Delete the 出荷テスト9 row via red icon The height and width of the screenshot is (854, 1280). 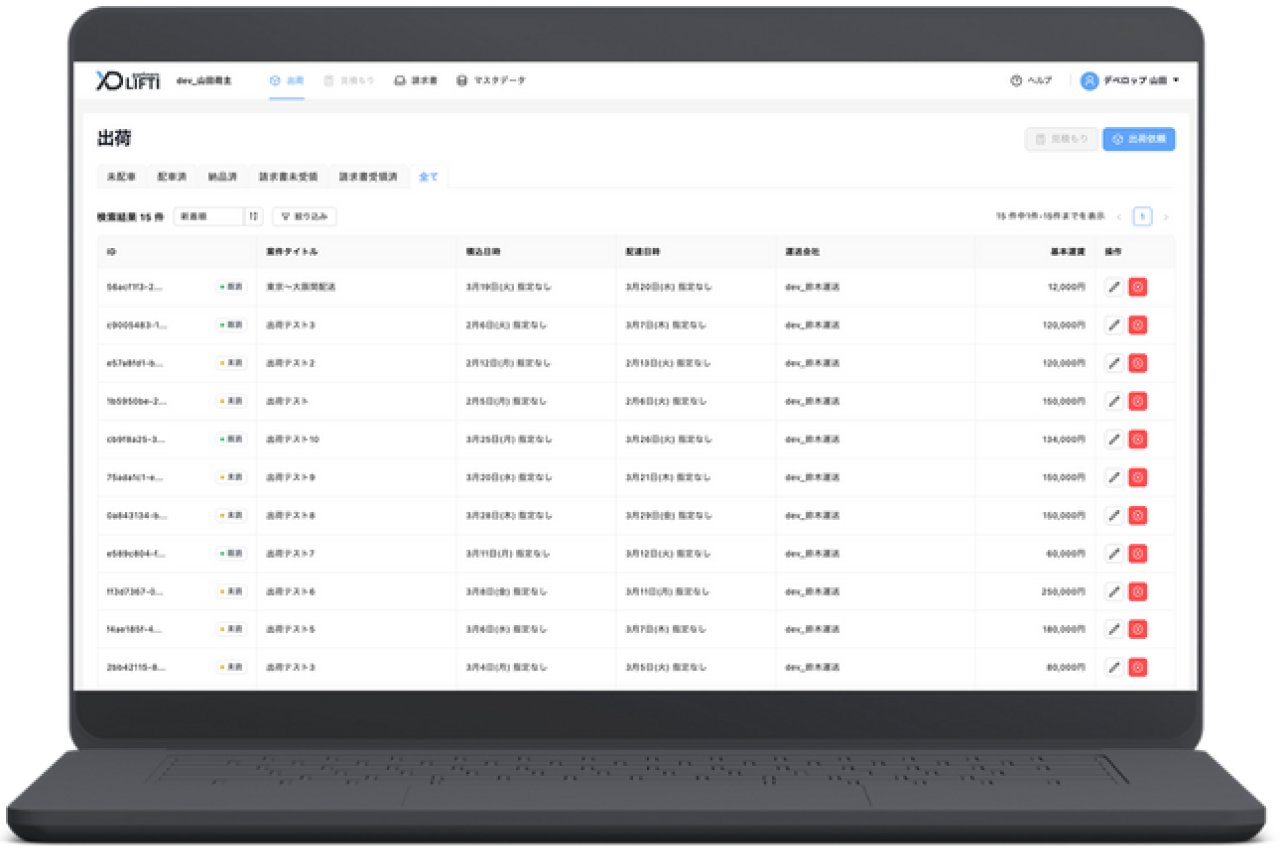click(x=1138, y=477)
